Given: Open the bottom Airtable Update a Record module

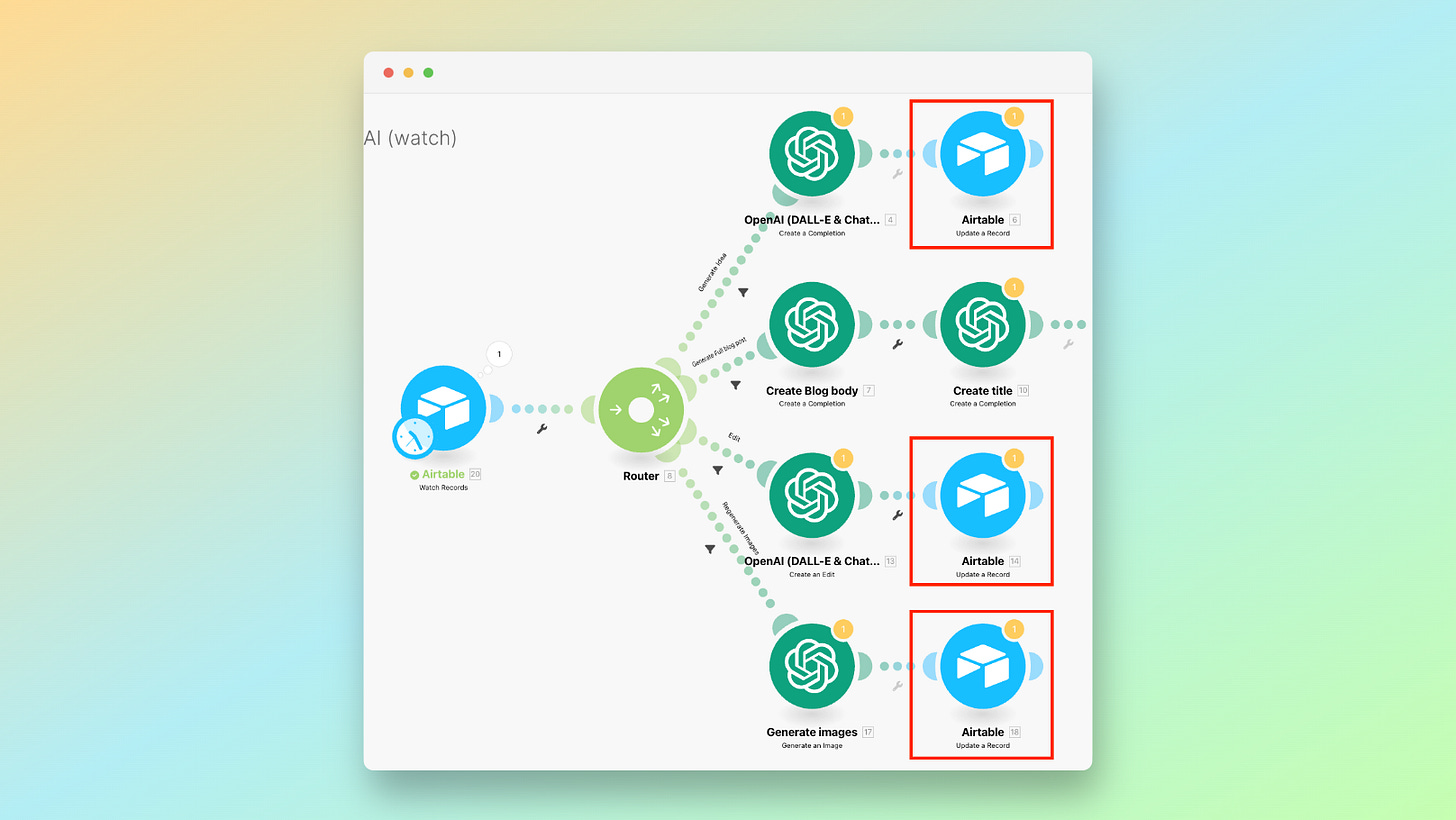Looking at the screenshot, I should [982, 666].
